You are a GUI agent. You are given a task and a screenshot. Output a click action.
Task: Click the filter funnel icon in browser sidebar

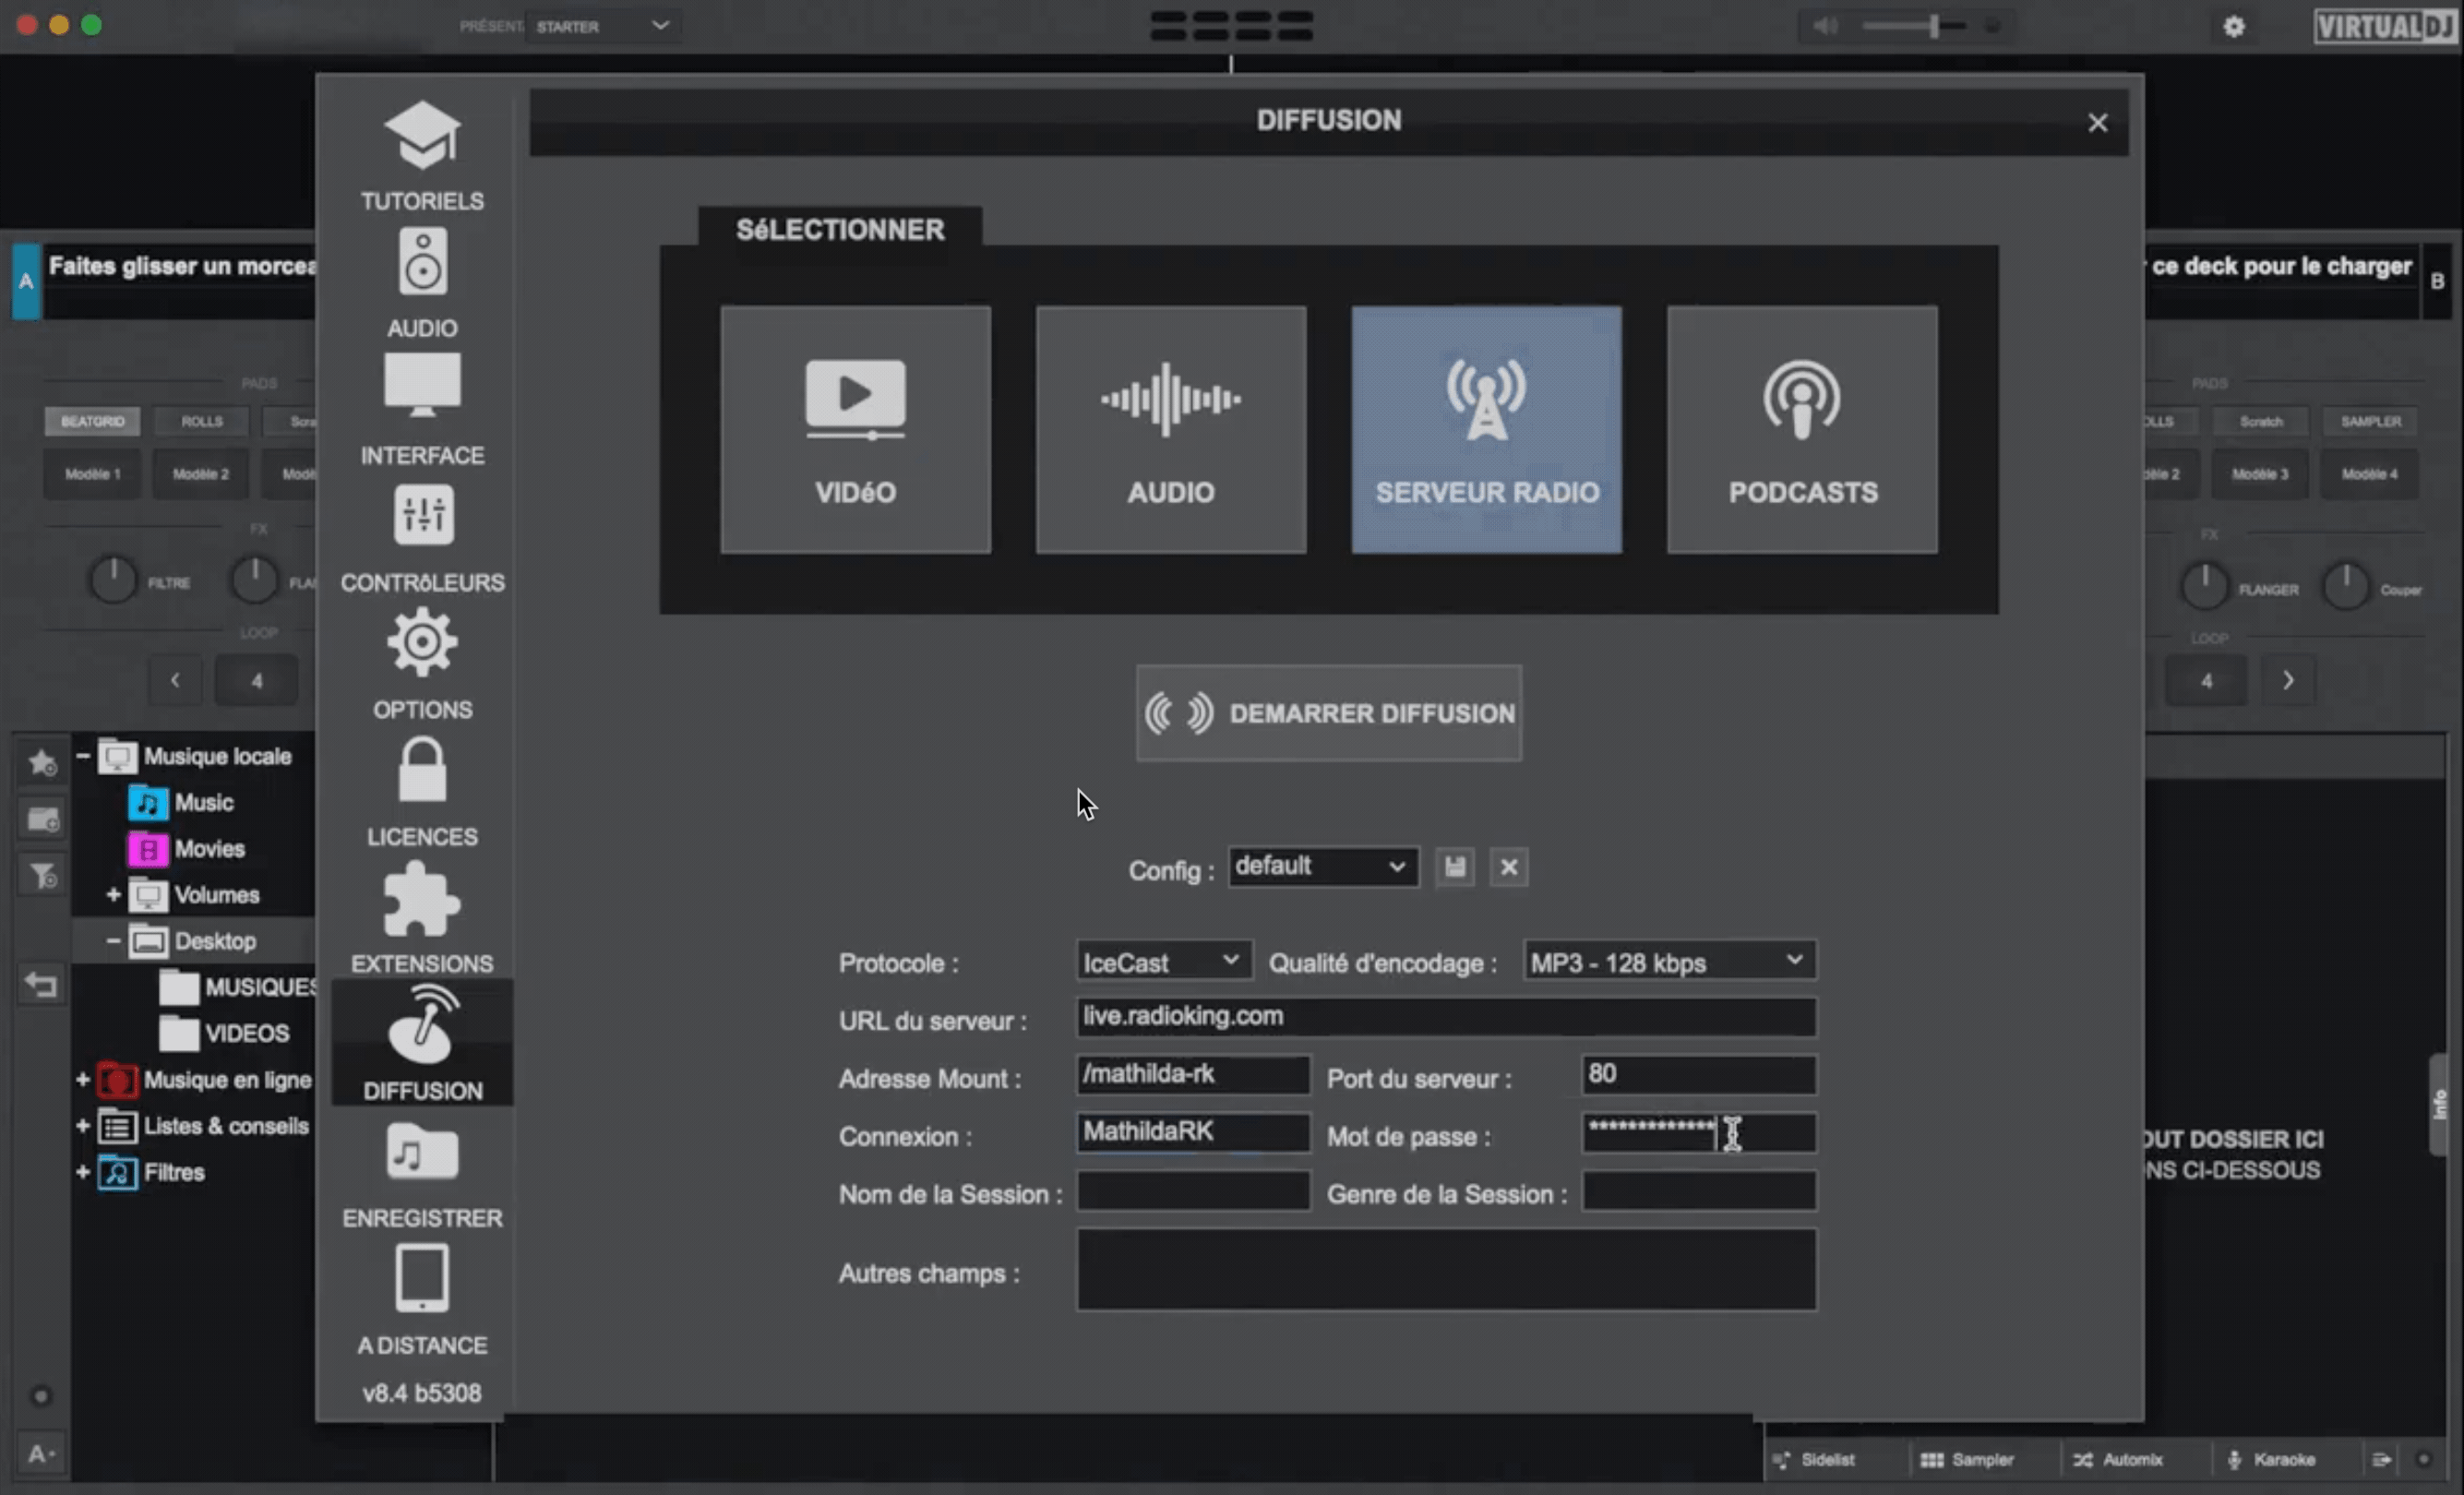(x=42, y=876)
